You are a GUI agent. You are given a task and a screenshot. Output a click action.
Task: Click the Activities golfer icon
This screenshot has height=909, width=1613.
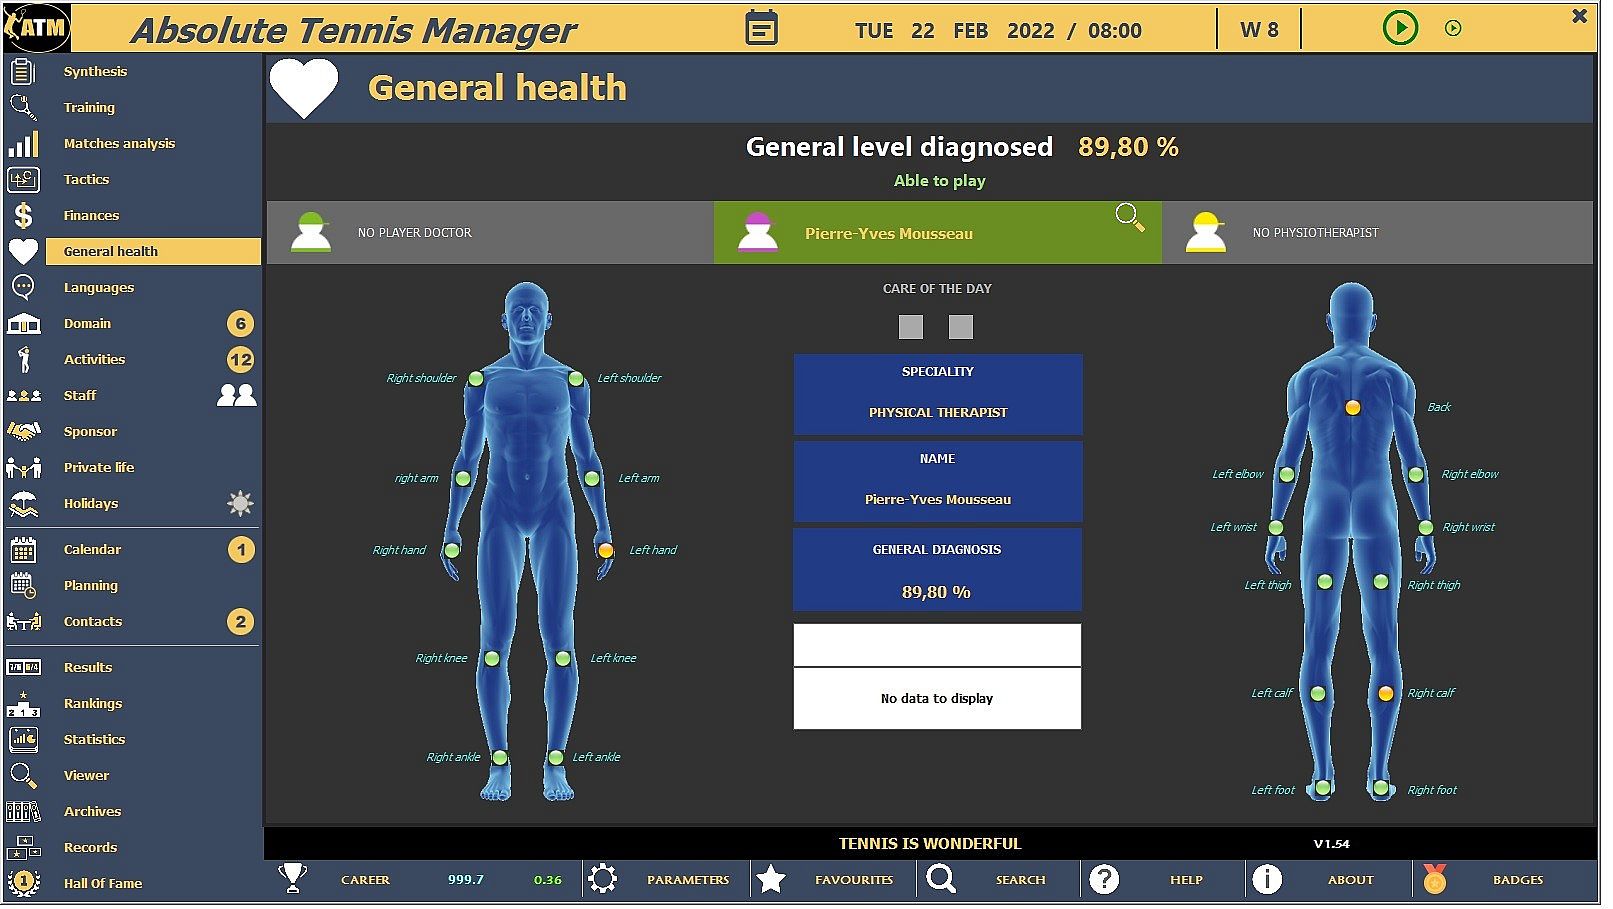(x=23, y=361)
